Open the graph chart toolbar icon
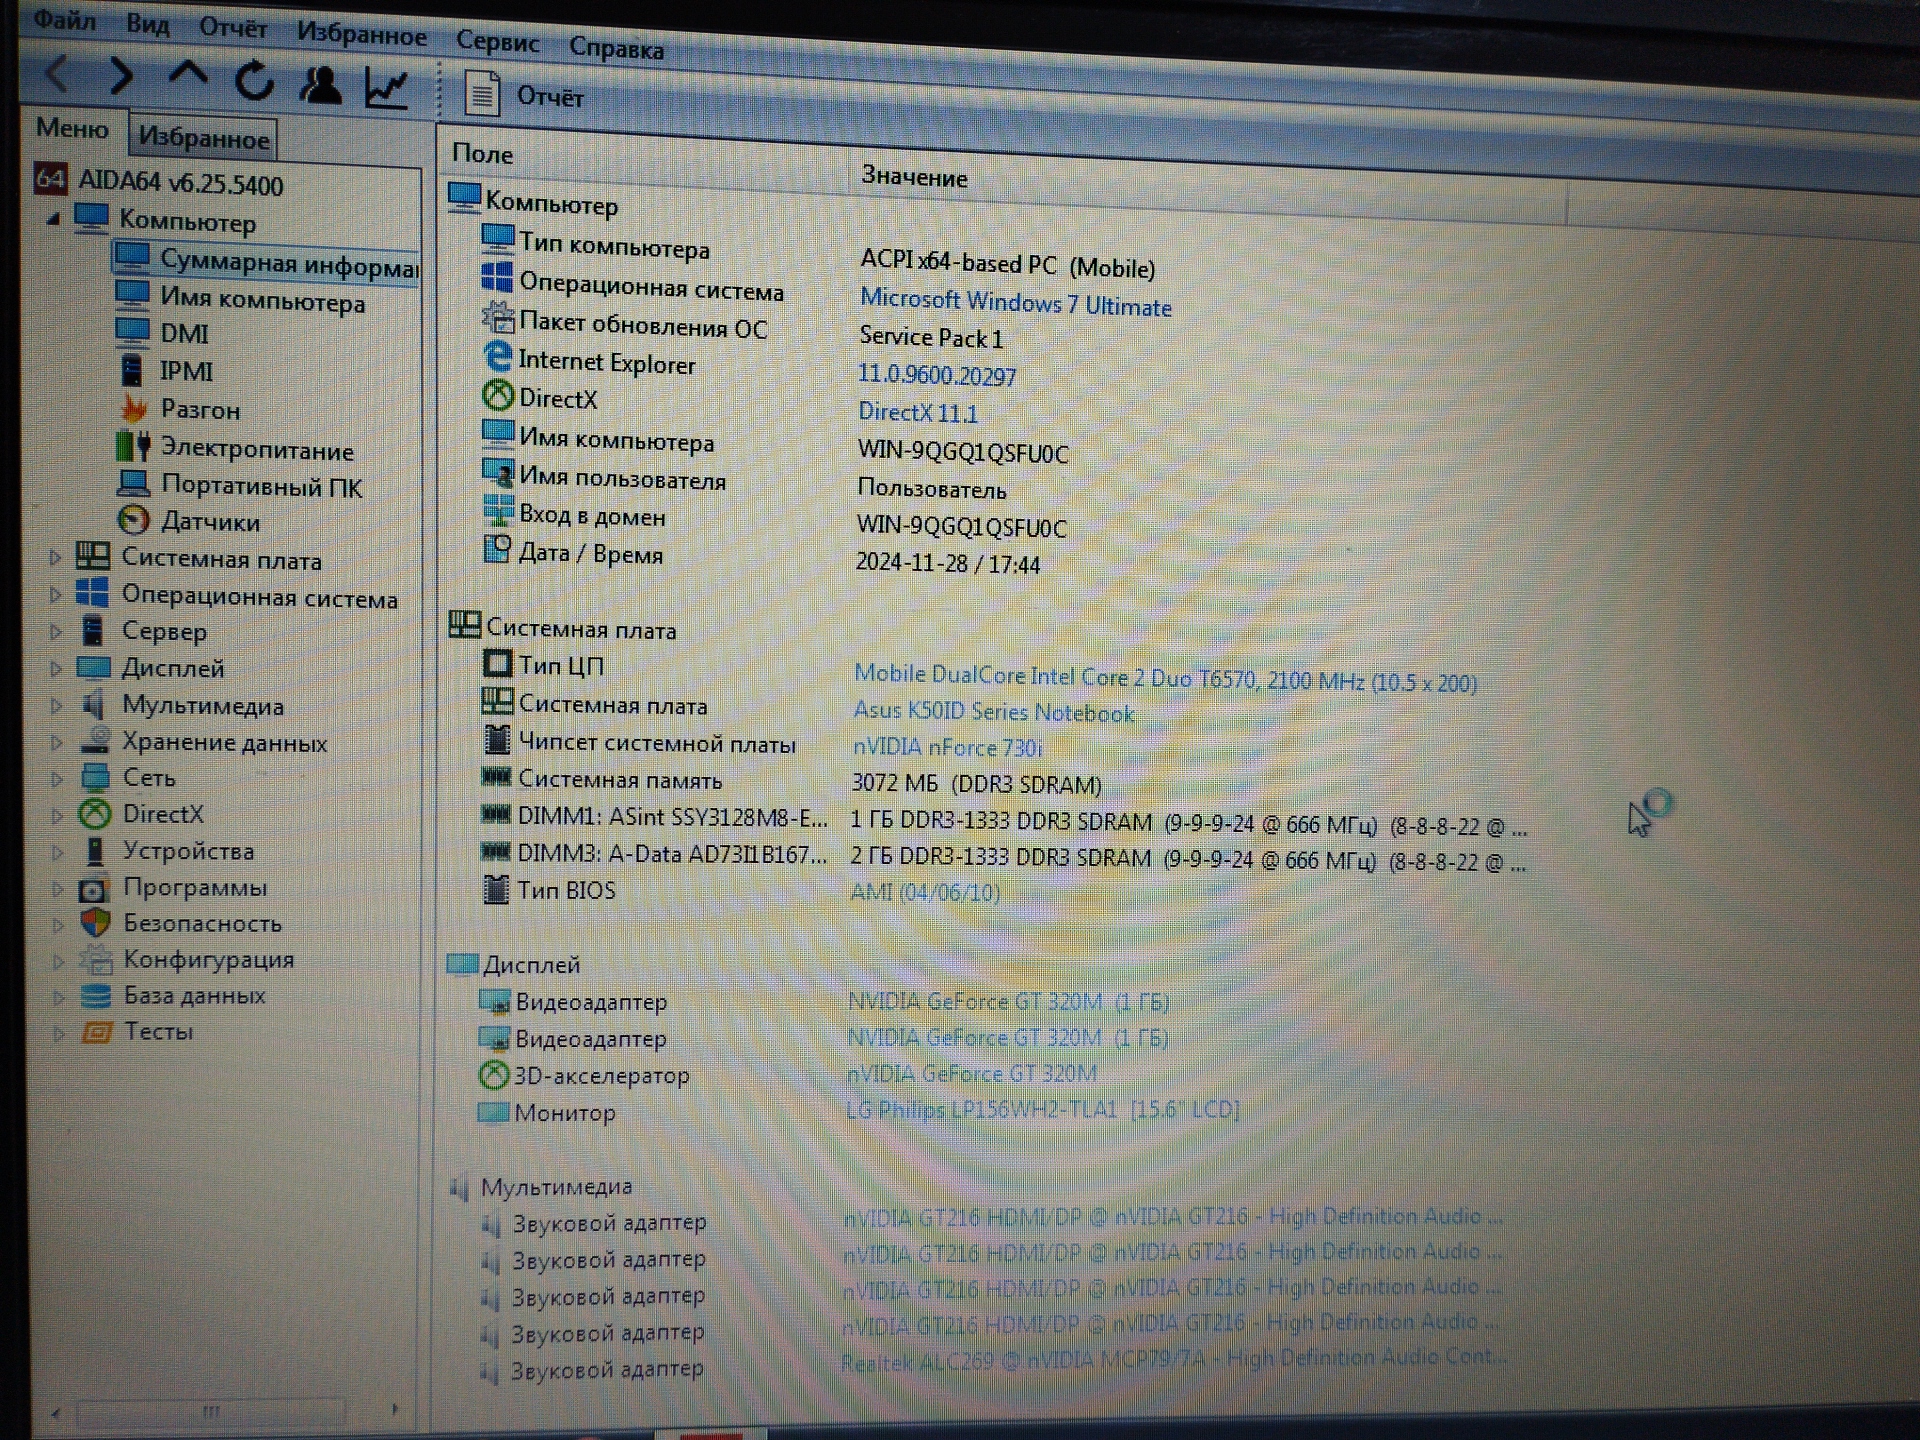This screenshot has width=1920, height=1440. [386, 88]
